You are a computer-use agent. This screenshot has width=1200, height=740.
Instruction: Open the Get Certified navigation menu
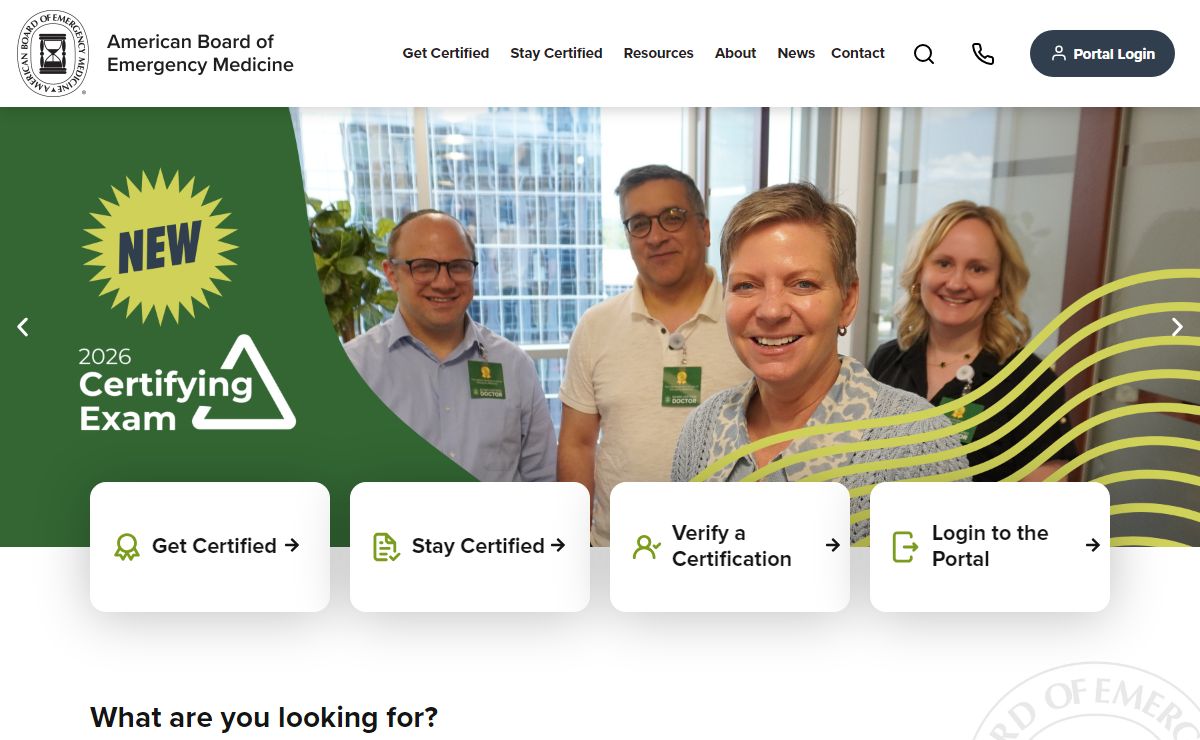(x=446, y=53)
